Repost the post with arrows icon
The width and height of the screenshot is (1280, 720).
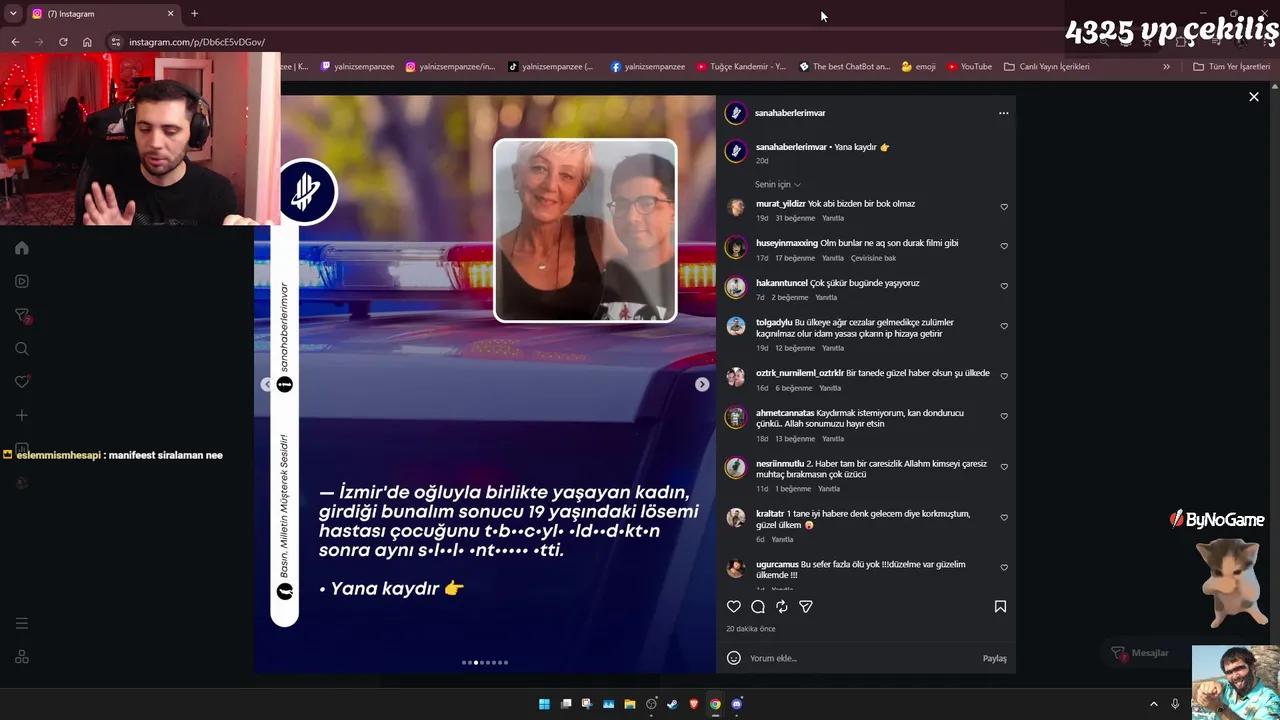pyautogui.click(x=782, y=606)
